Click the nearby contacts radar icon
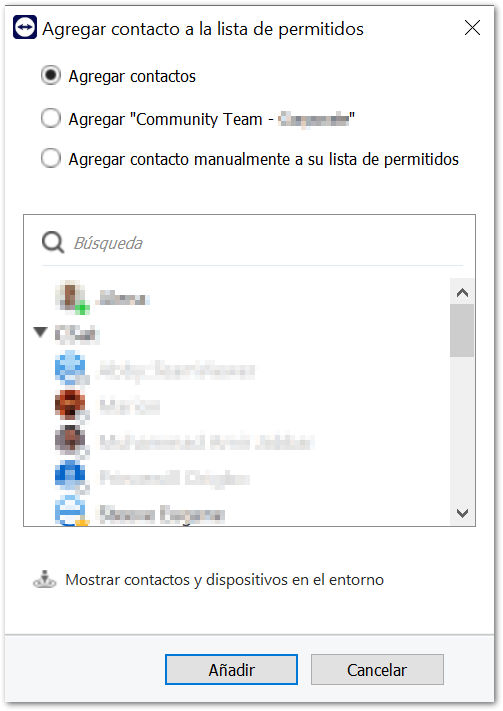503x711 pixels. pos(44,579)
